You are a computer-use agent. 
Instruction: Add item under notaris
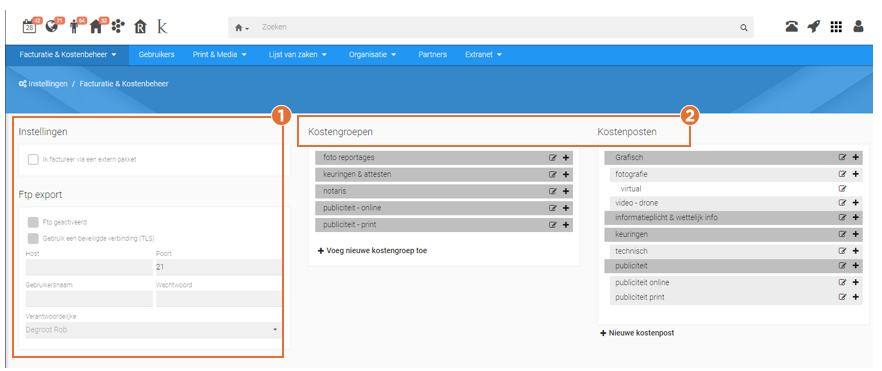tap(565, 191)
